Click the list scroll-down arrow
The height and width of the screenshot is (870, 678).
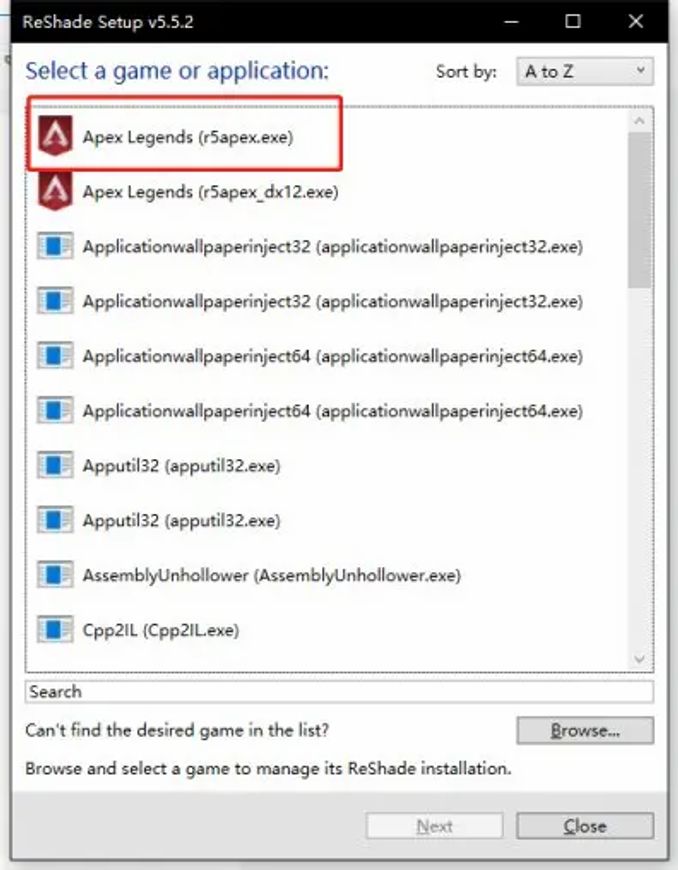click(x=639, y=659)
